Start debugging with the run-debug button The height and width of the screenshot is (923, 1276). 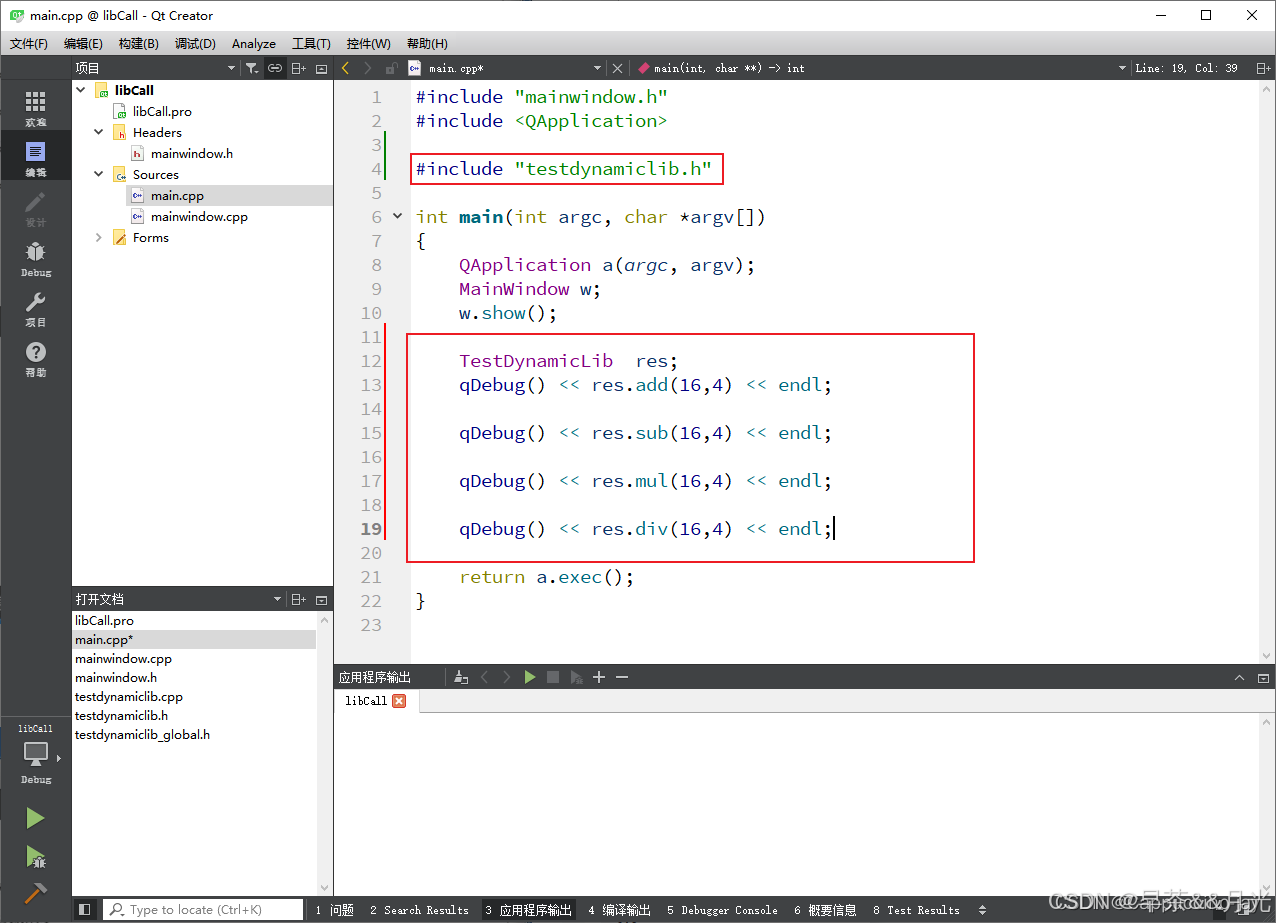(36, 856)
